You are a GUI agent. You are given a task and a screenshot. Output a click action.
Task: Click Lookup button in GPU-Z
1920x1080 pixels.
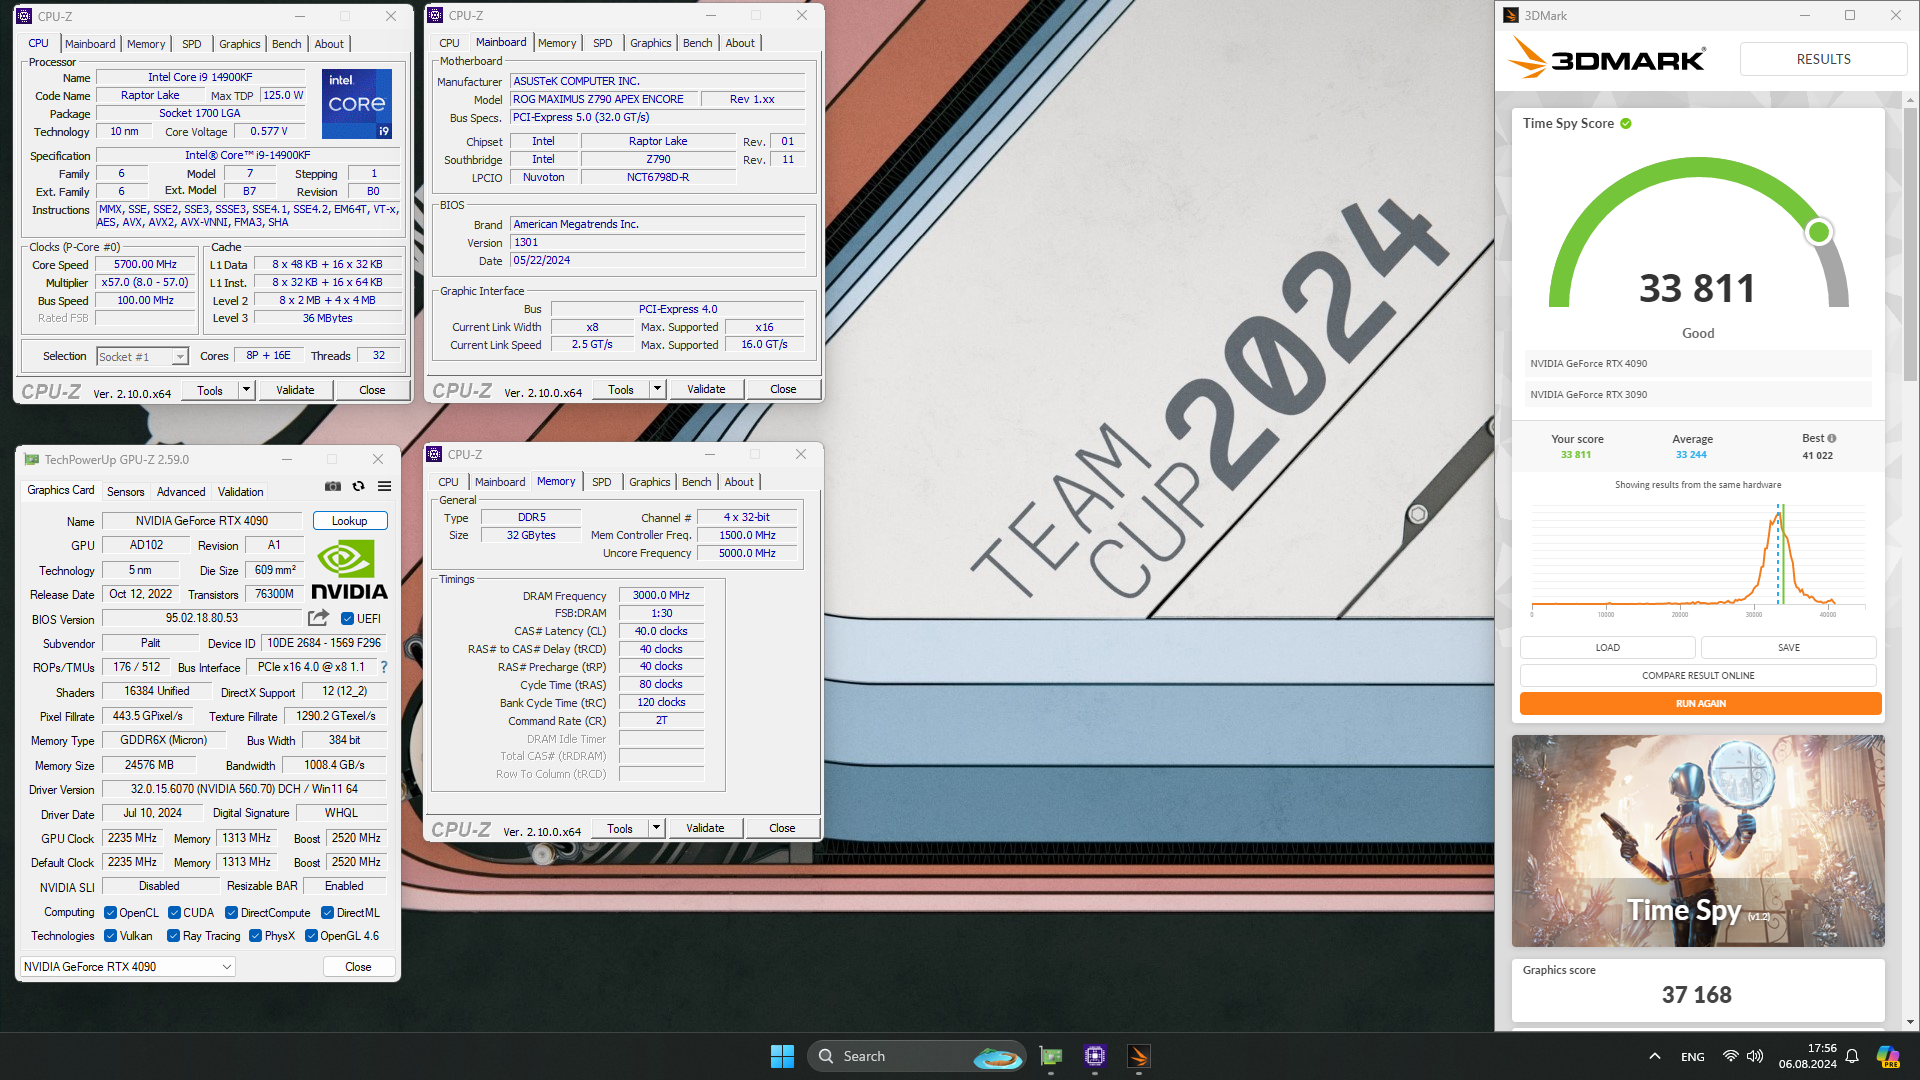349,521
